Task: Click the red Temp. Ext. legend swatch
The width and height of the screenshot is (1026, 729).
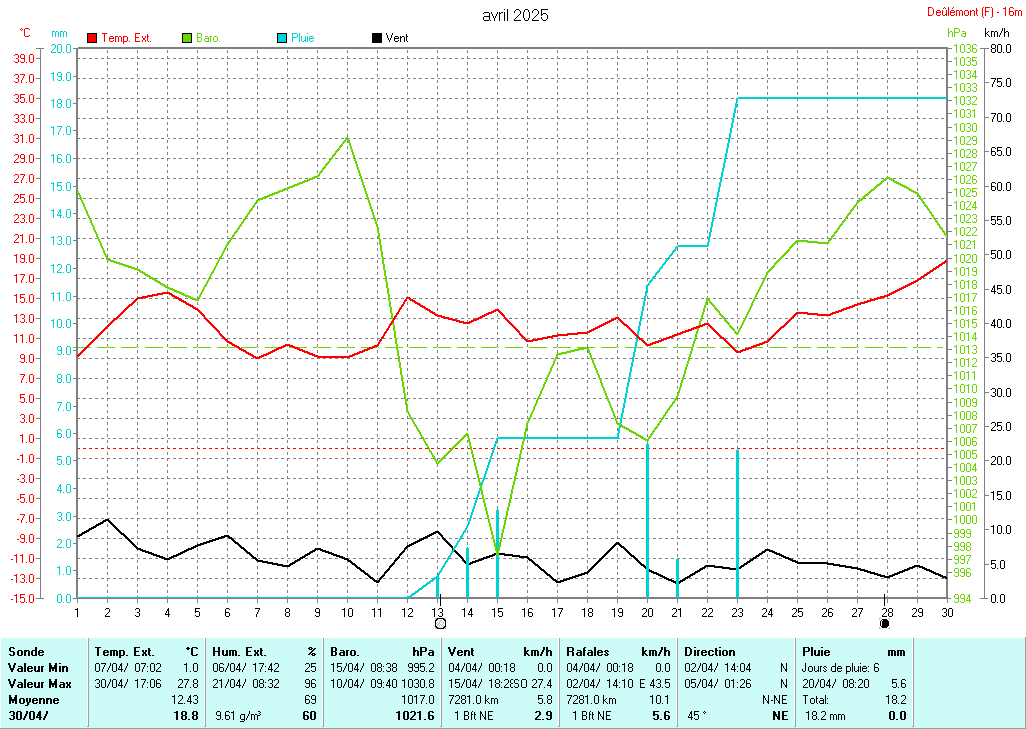Action: [93, 38]
